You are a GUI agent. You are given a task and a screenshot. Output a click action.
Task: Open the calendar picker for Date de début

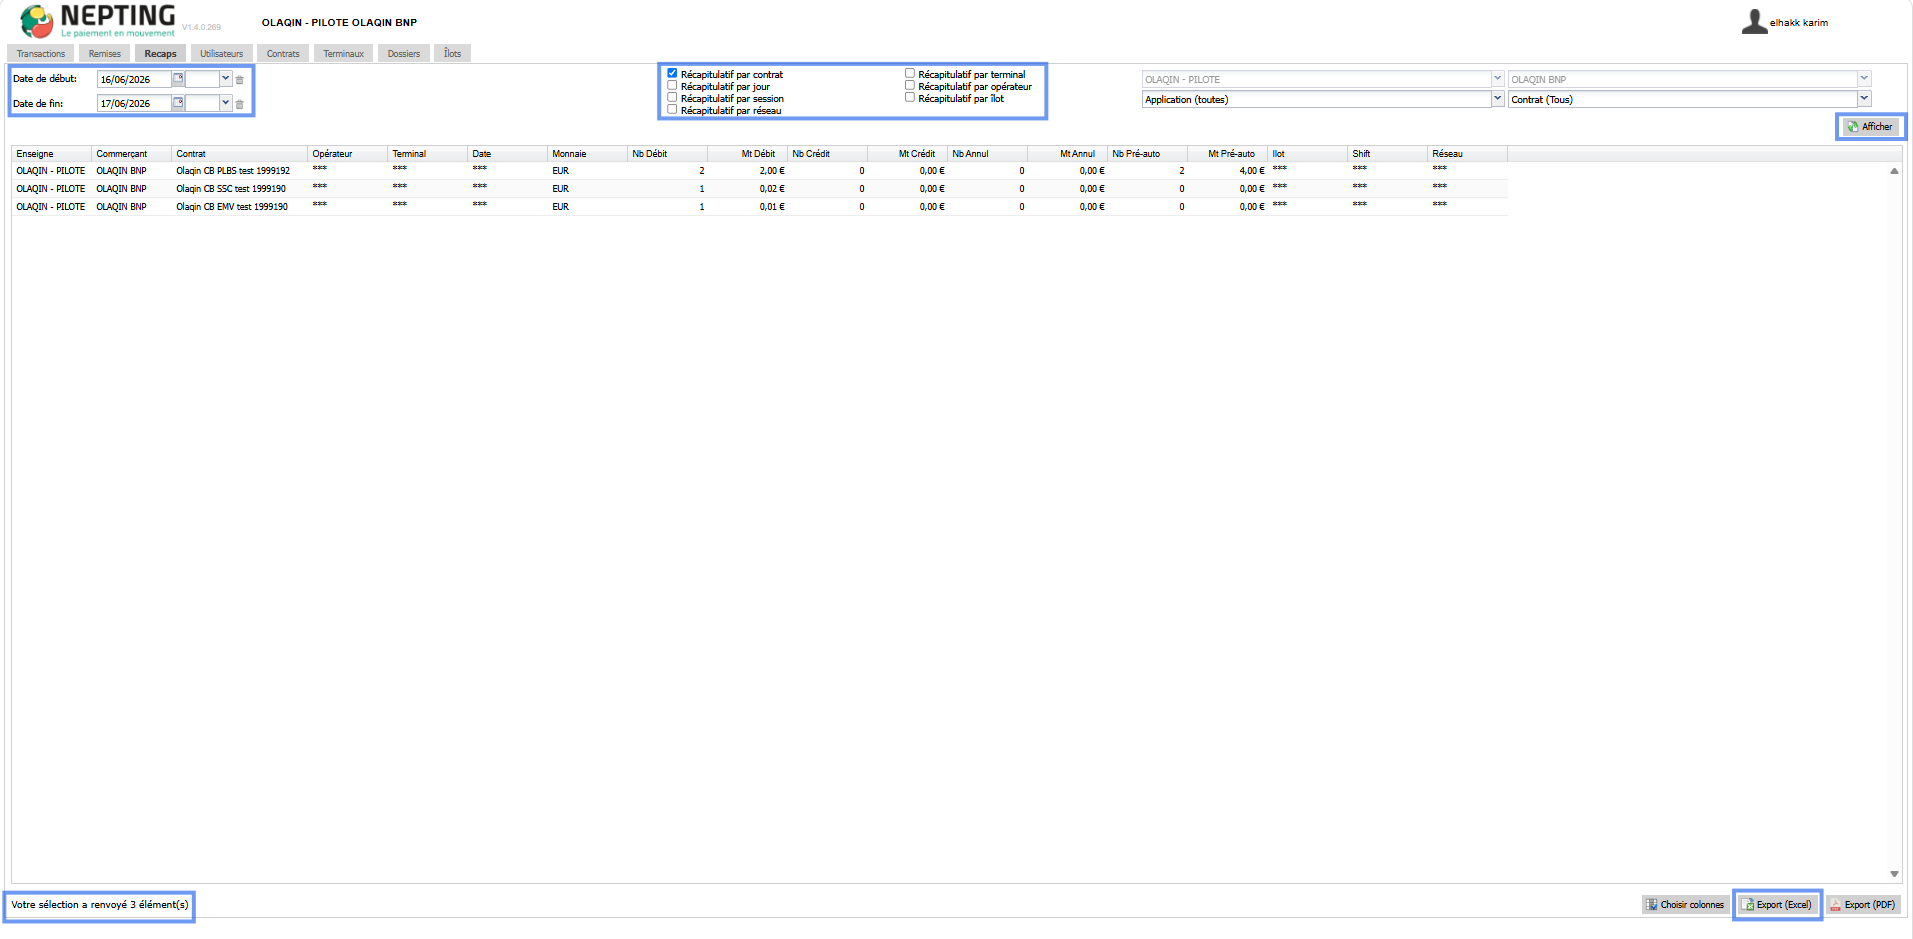click(x=178, y=79)
